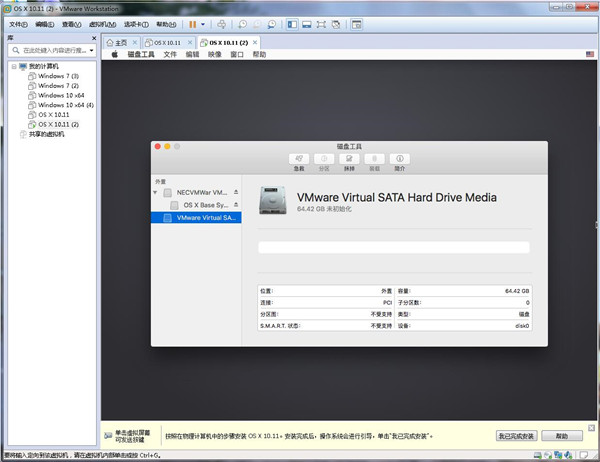
Task: Open the 选项卡 menu
Action: click(136, 24)
